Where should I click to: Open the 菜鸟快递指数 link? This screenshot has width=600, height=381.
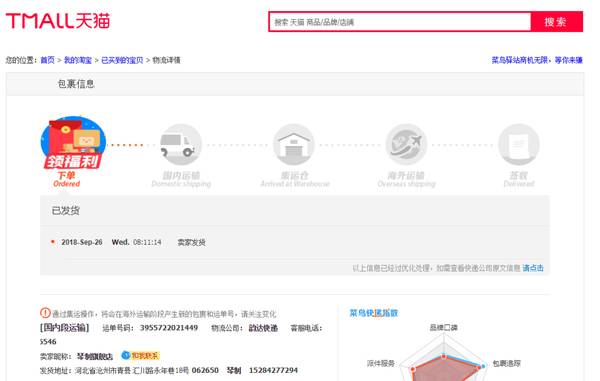pos(374,313)
